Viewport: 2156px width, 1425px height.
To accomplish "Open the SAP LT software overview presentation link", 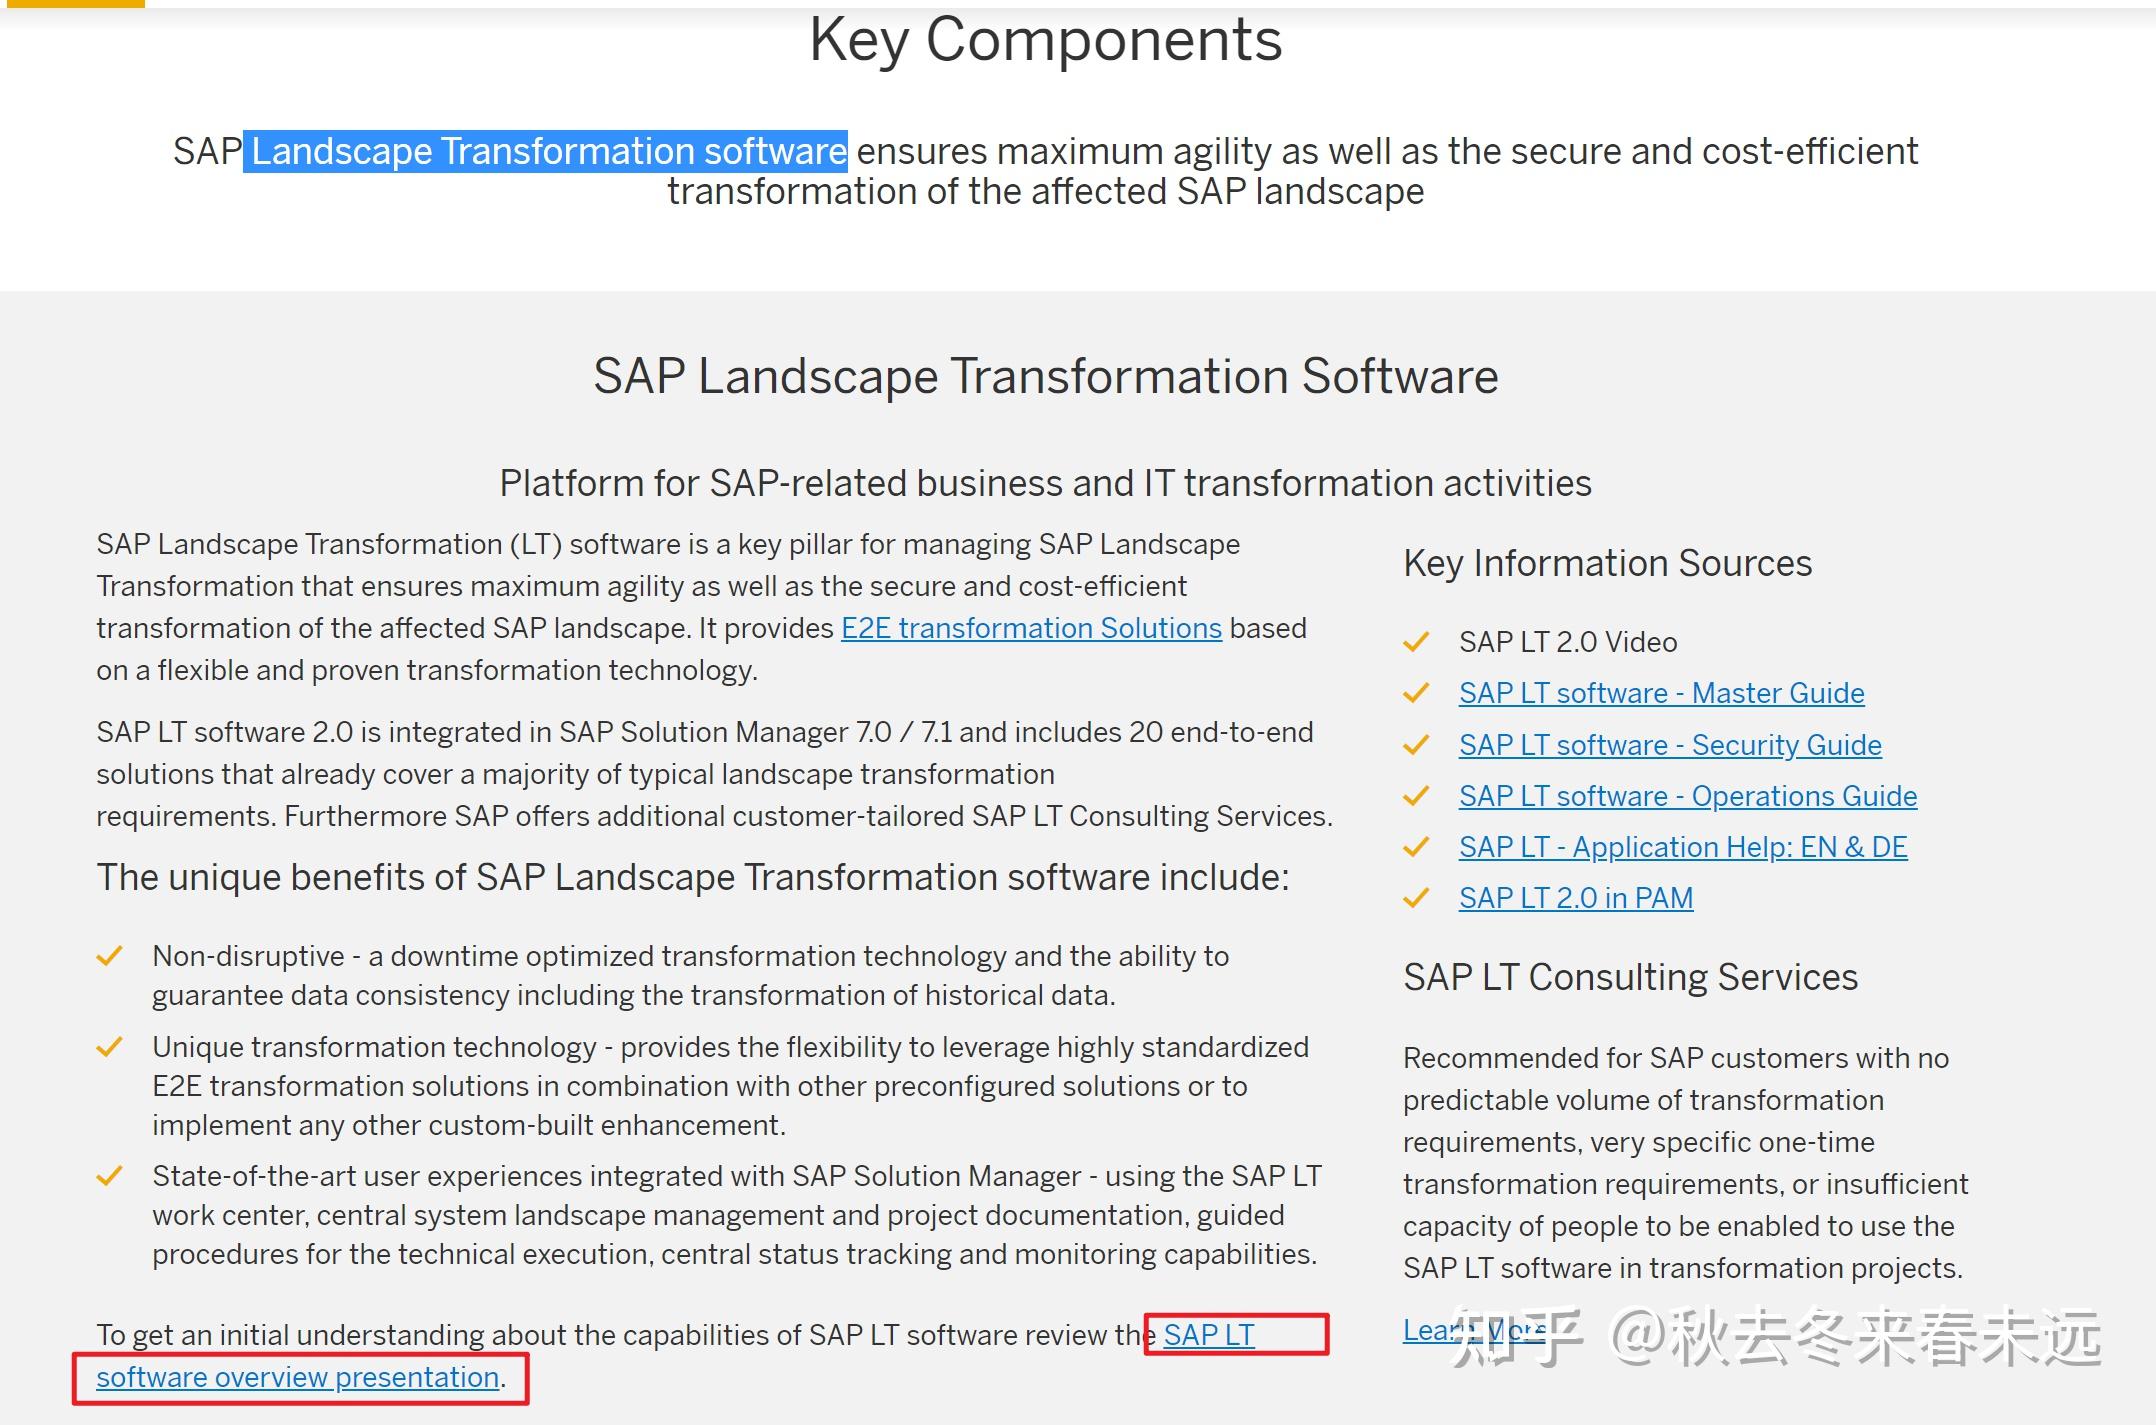I will coord(296,1377).
